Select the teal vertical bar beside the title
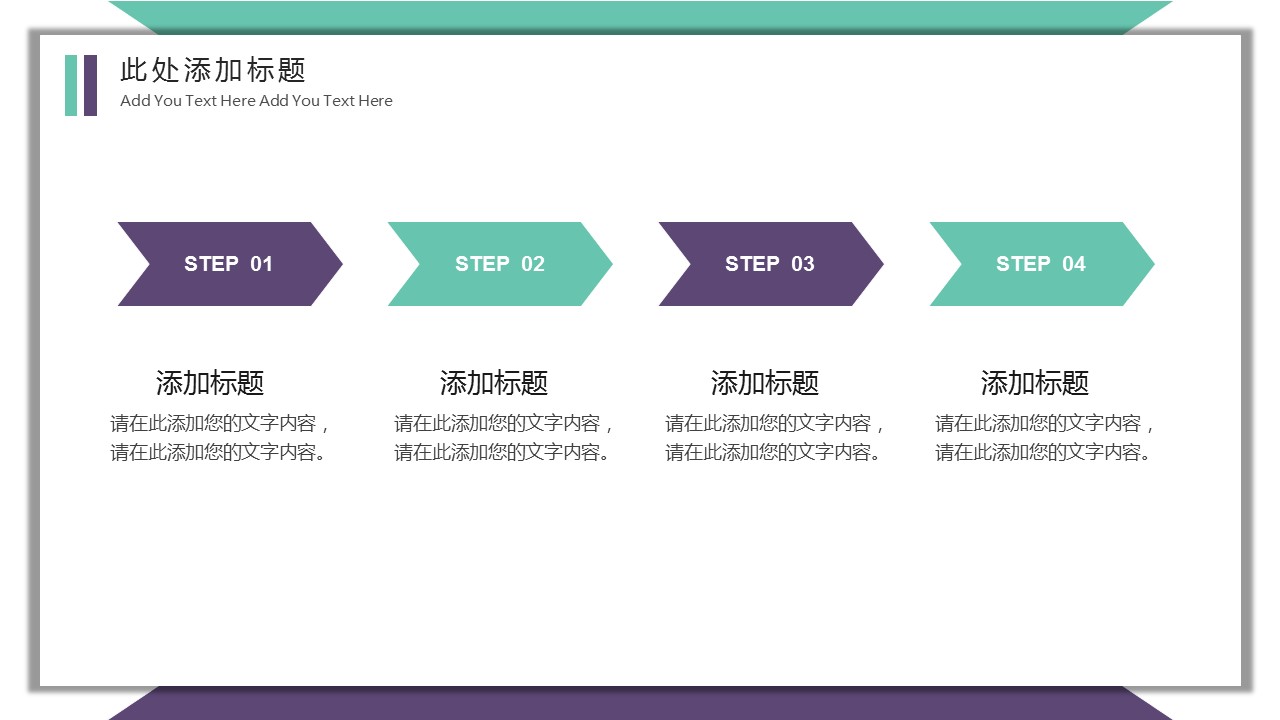The image size is (1280, 720). (x=71, y=85)
